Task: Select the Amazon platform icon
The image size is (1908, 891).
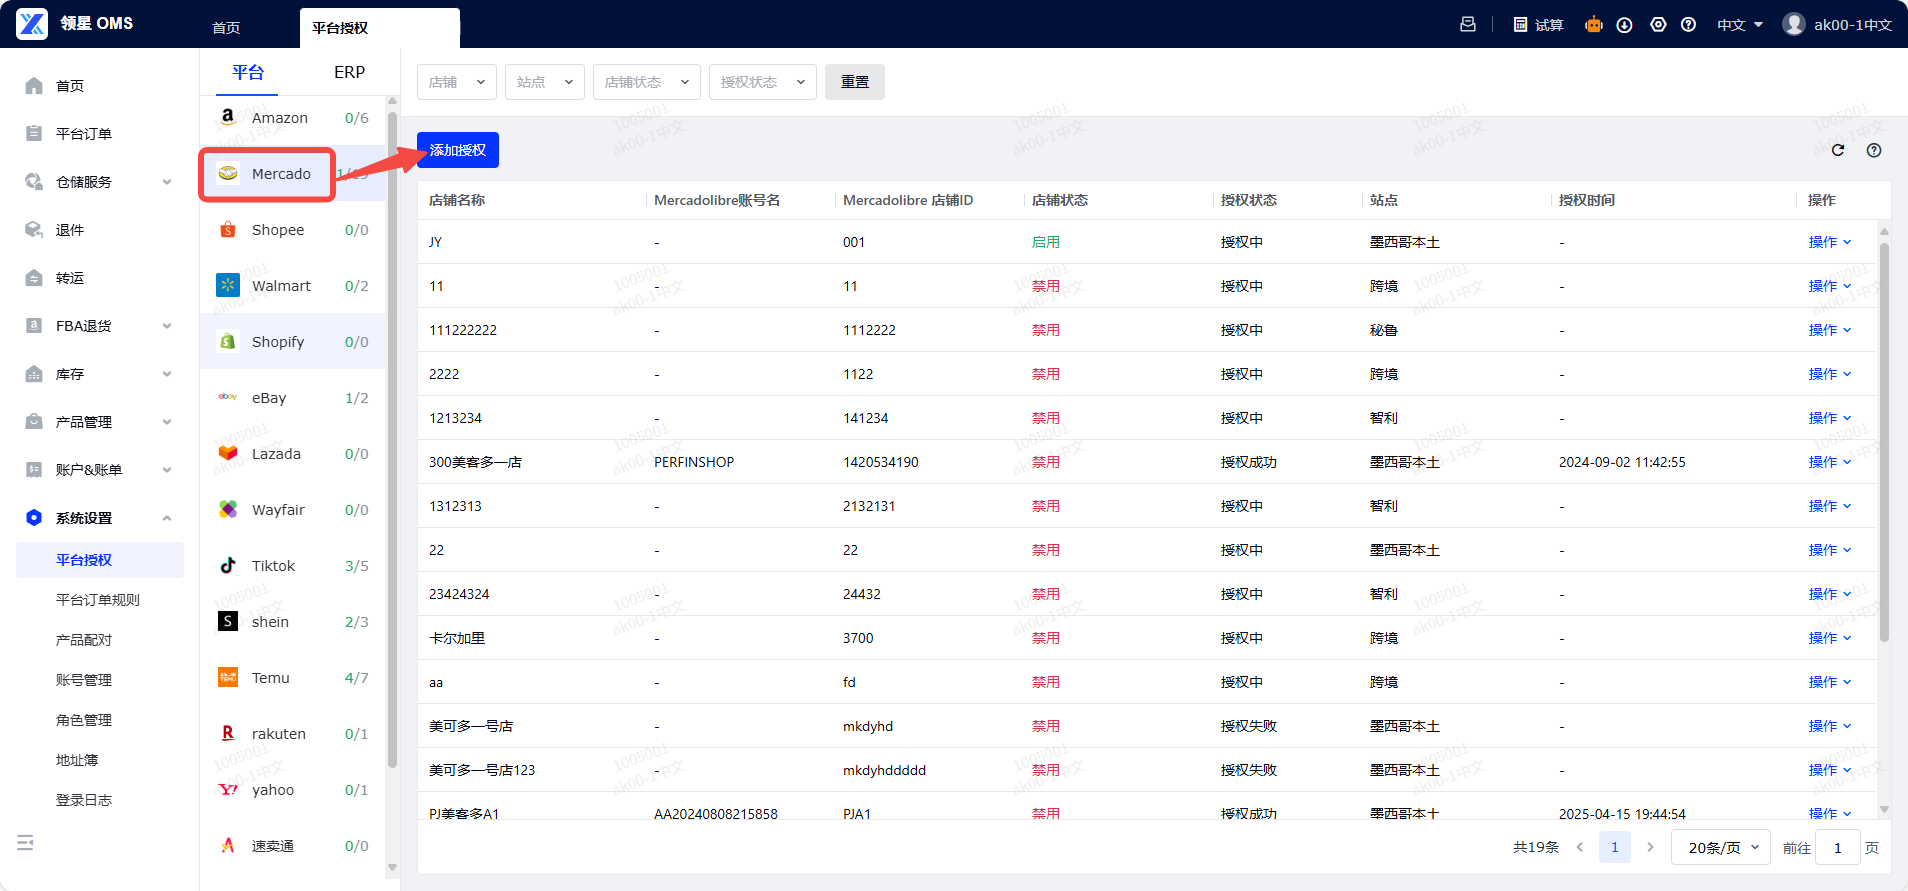Action: (x=228, y=117)
